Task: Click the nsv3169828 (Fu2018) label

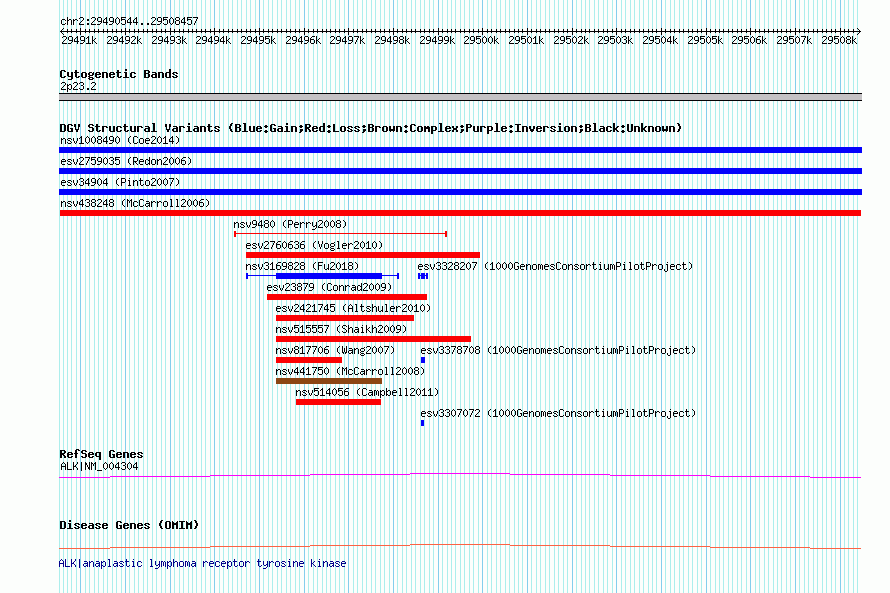Action: 302,266
